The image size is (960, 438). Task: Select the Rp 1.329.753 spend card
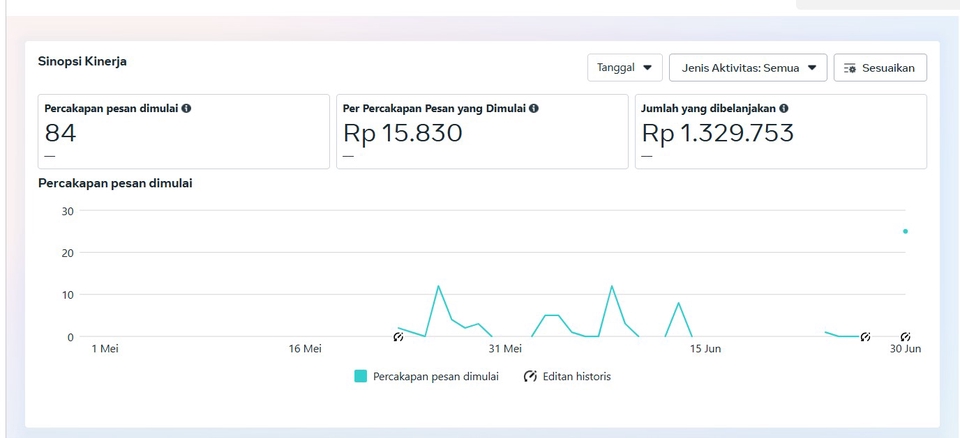[x=780, y=132]
